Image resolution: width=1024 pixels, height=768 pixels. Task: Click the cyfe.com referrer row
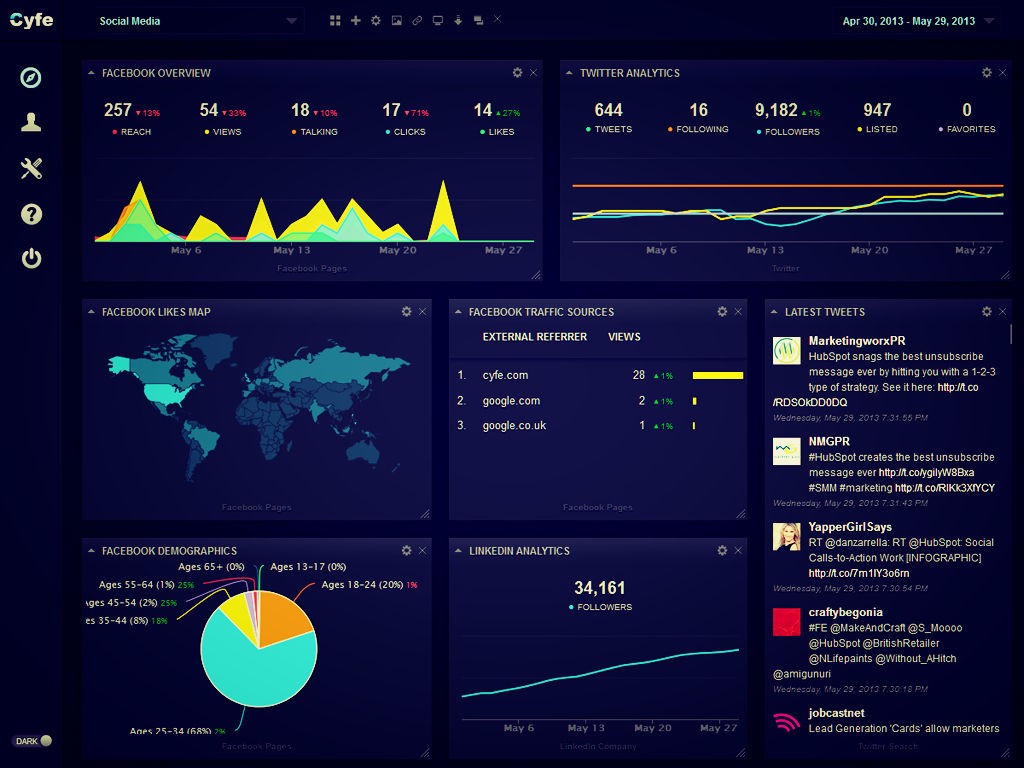pos(599,376)
